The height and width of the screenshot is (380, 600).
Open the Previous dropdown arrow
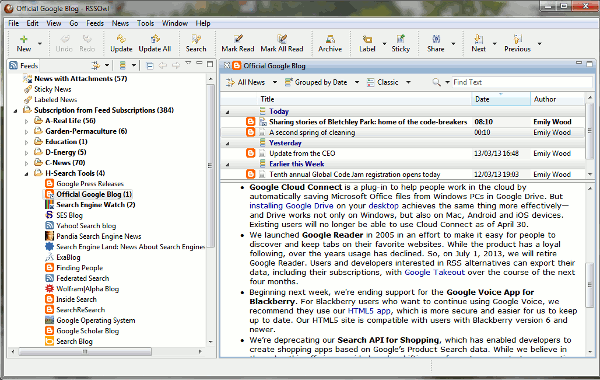tap(540, 44)
